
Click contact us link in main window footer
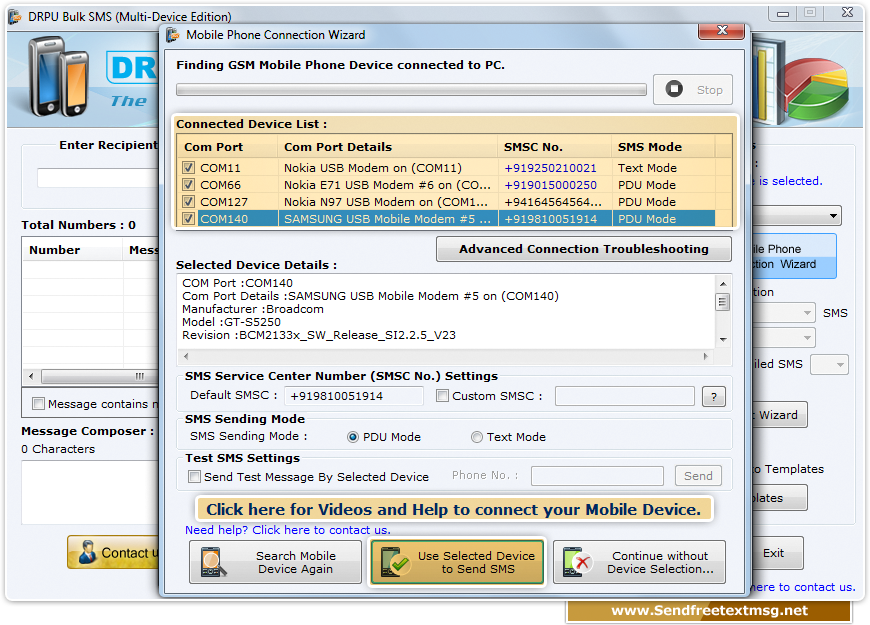(803, 587)
